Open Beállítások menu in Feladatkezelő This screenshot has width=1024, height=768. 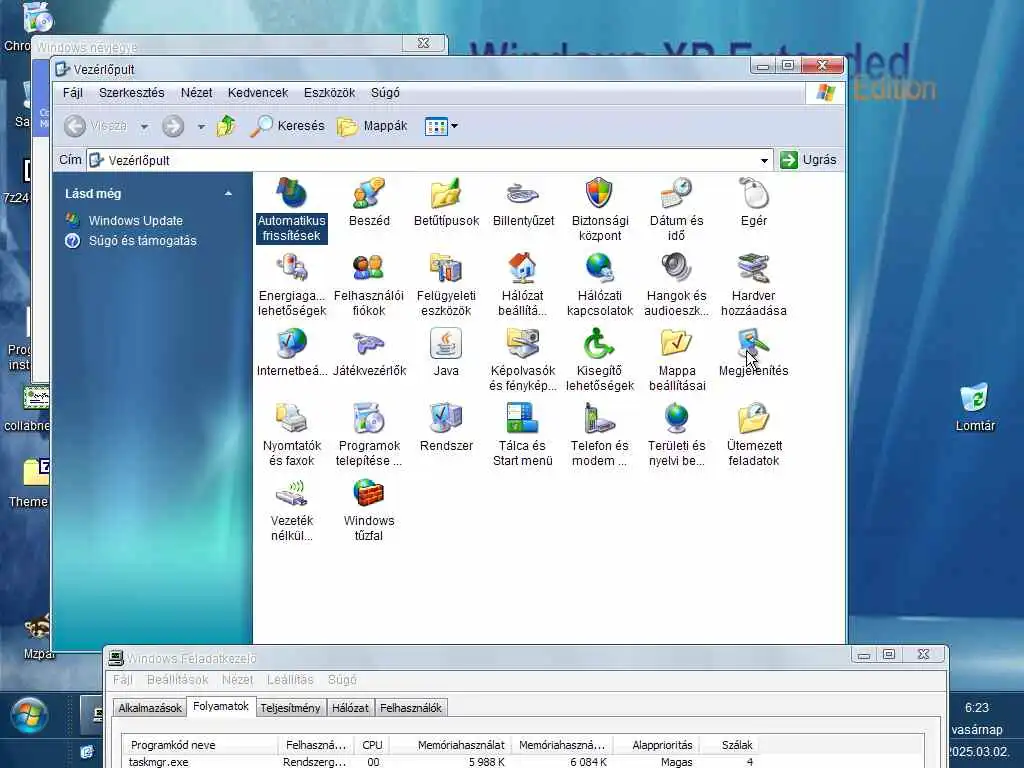[x=178, y=680]
